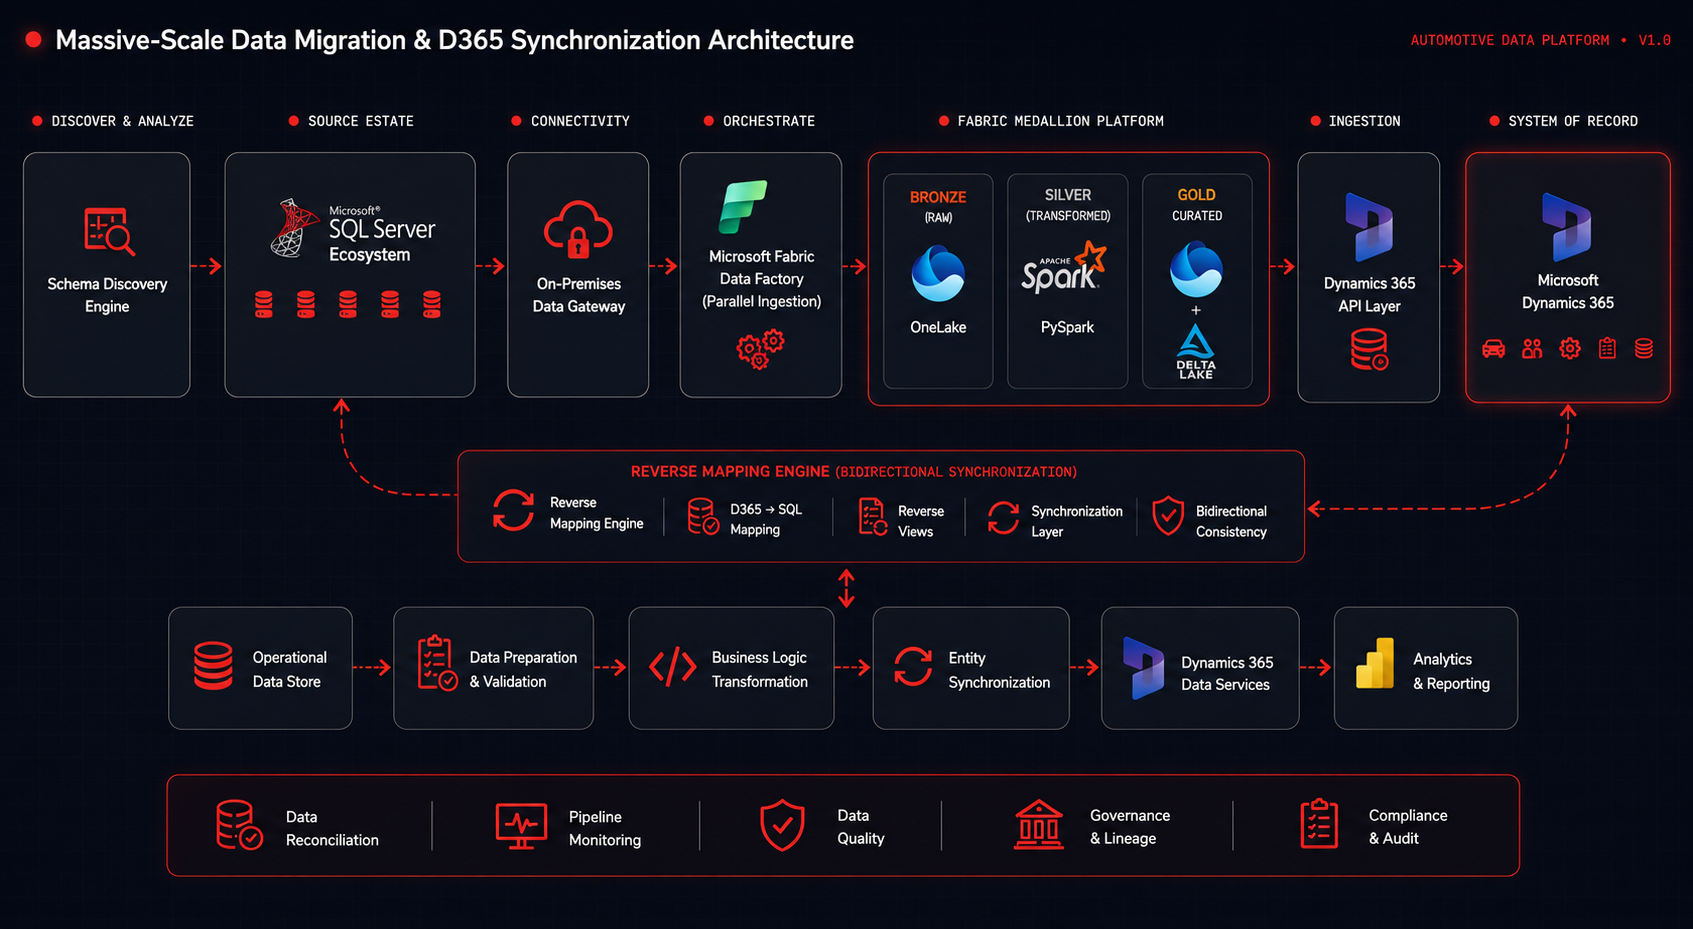This screenshot has height=929, width=1693.
Task: Click the Bidirectional Consistency shield icon
Action: (x=1168, y=516)
